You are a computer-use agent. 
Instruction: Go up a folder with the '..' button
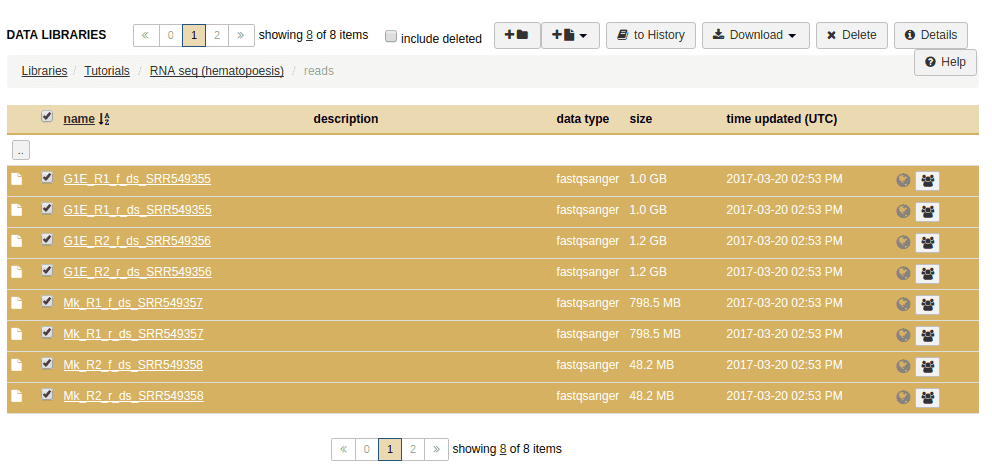(x=21, y=150)
